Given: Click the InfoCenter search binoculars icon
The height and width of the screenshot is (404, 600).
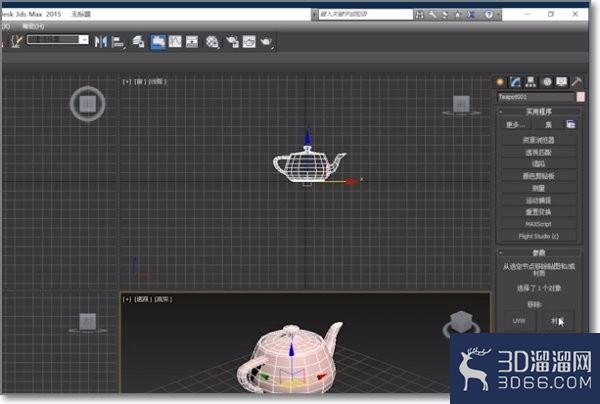Looking at the screenshot, I should pos(420,15).
